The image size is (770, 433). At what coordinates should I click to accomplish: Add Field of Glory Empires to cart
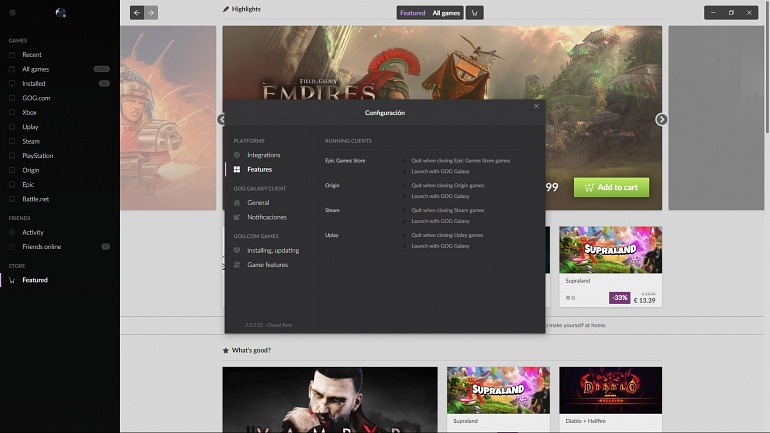[611, 188]
